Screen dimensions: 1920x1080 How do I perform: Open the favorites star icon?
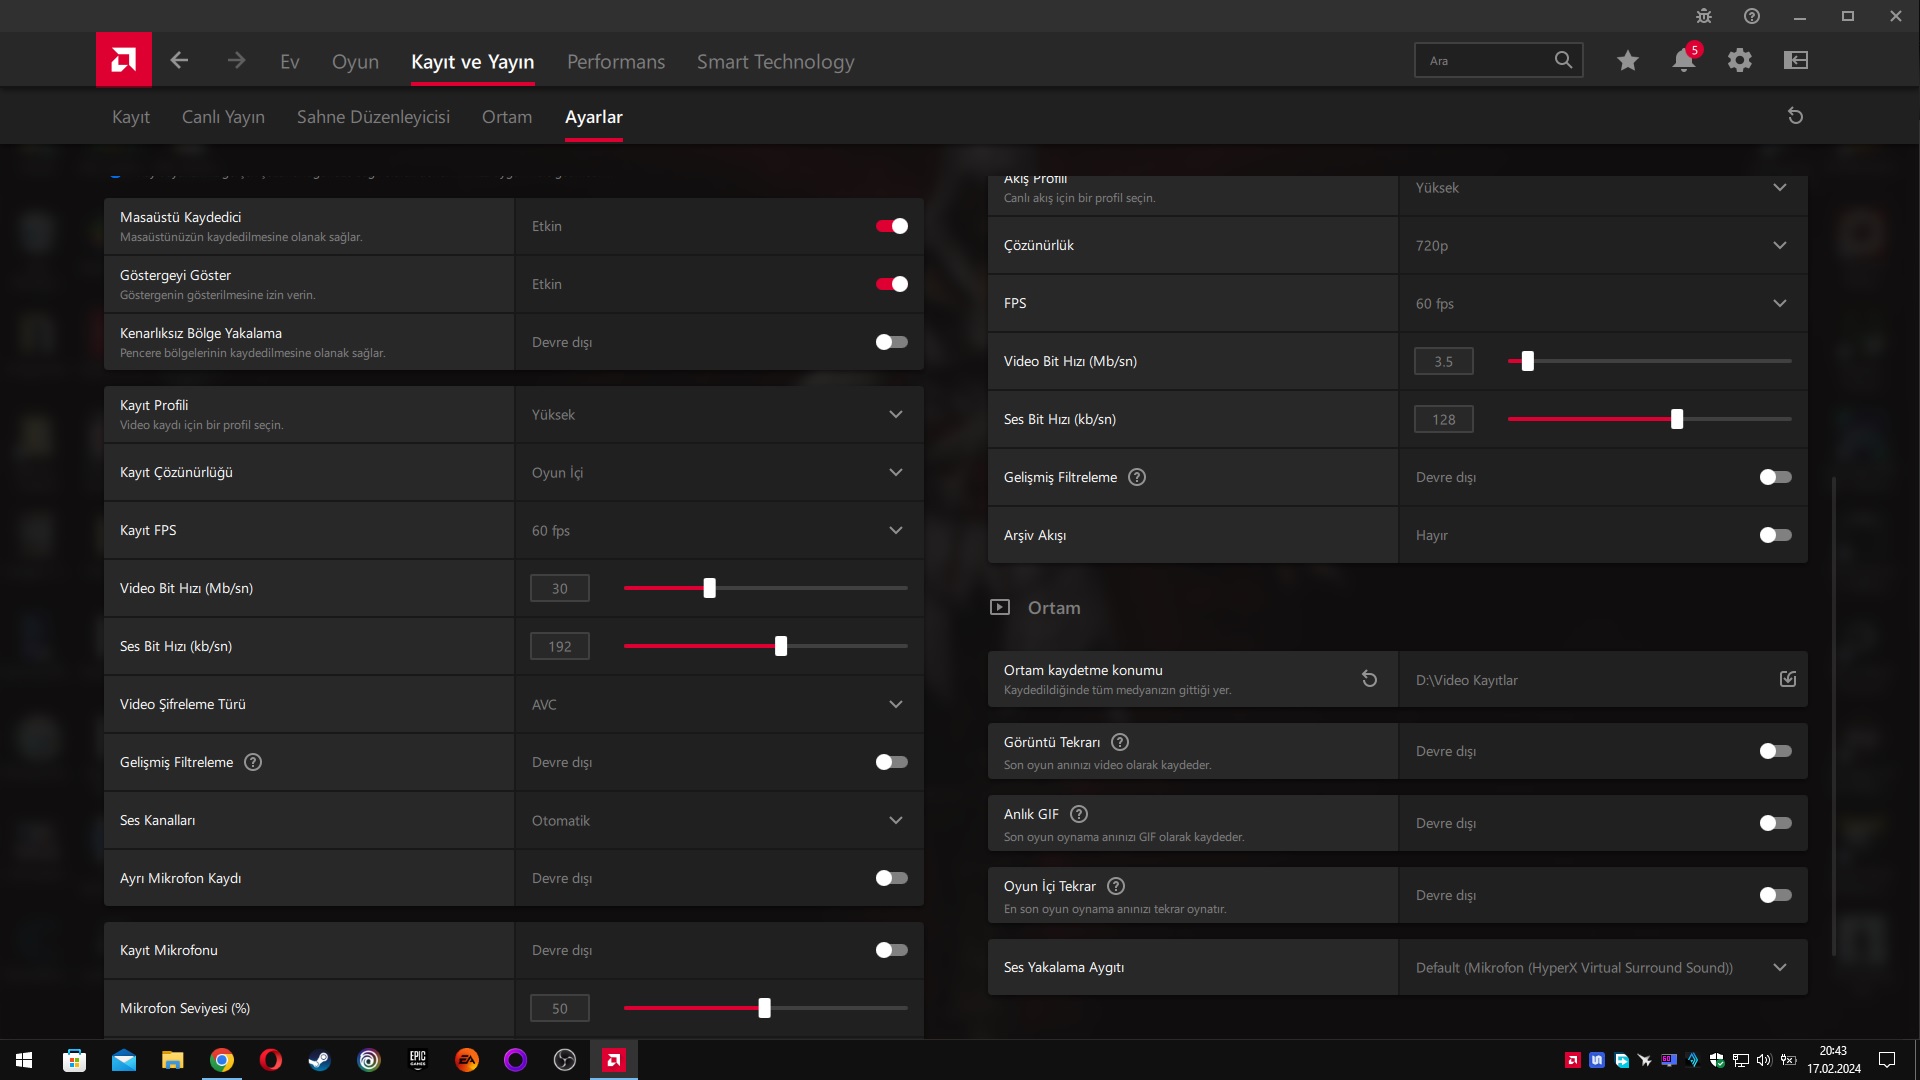1628,60
